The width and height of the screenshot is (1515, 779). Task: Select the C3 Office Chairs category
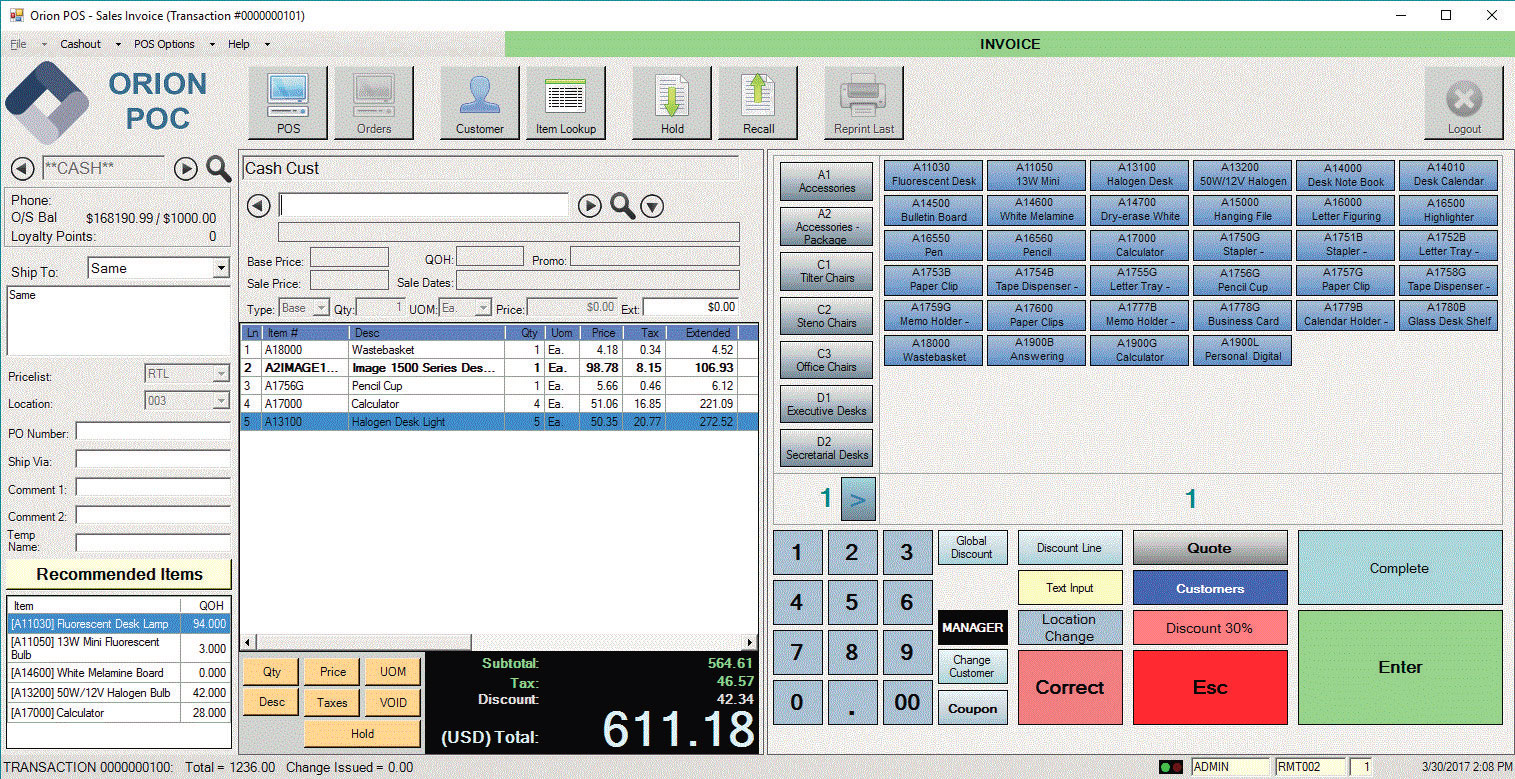click(826, 360)
